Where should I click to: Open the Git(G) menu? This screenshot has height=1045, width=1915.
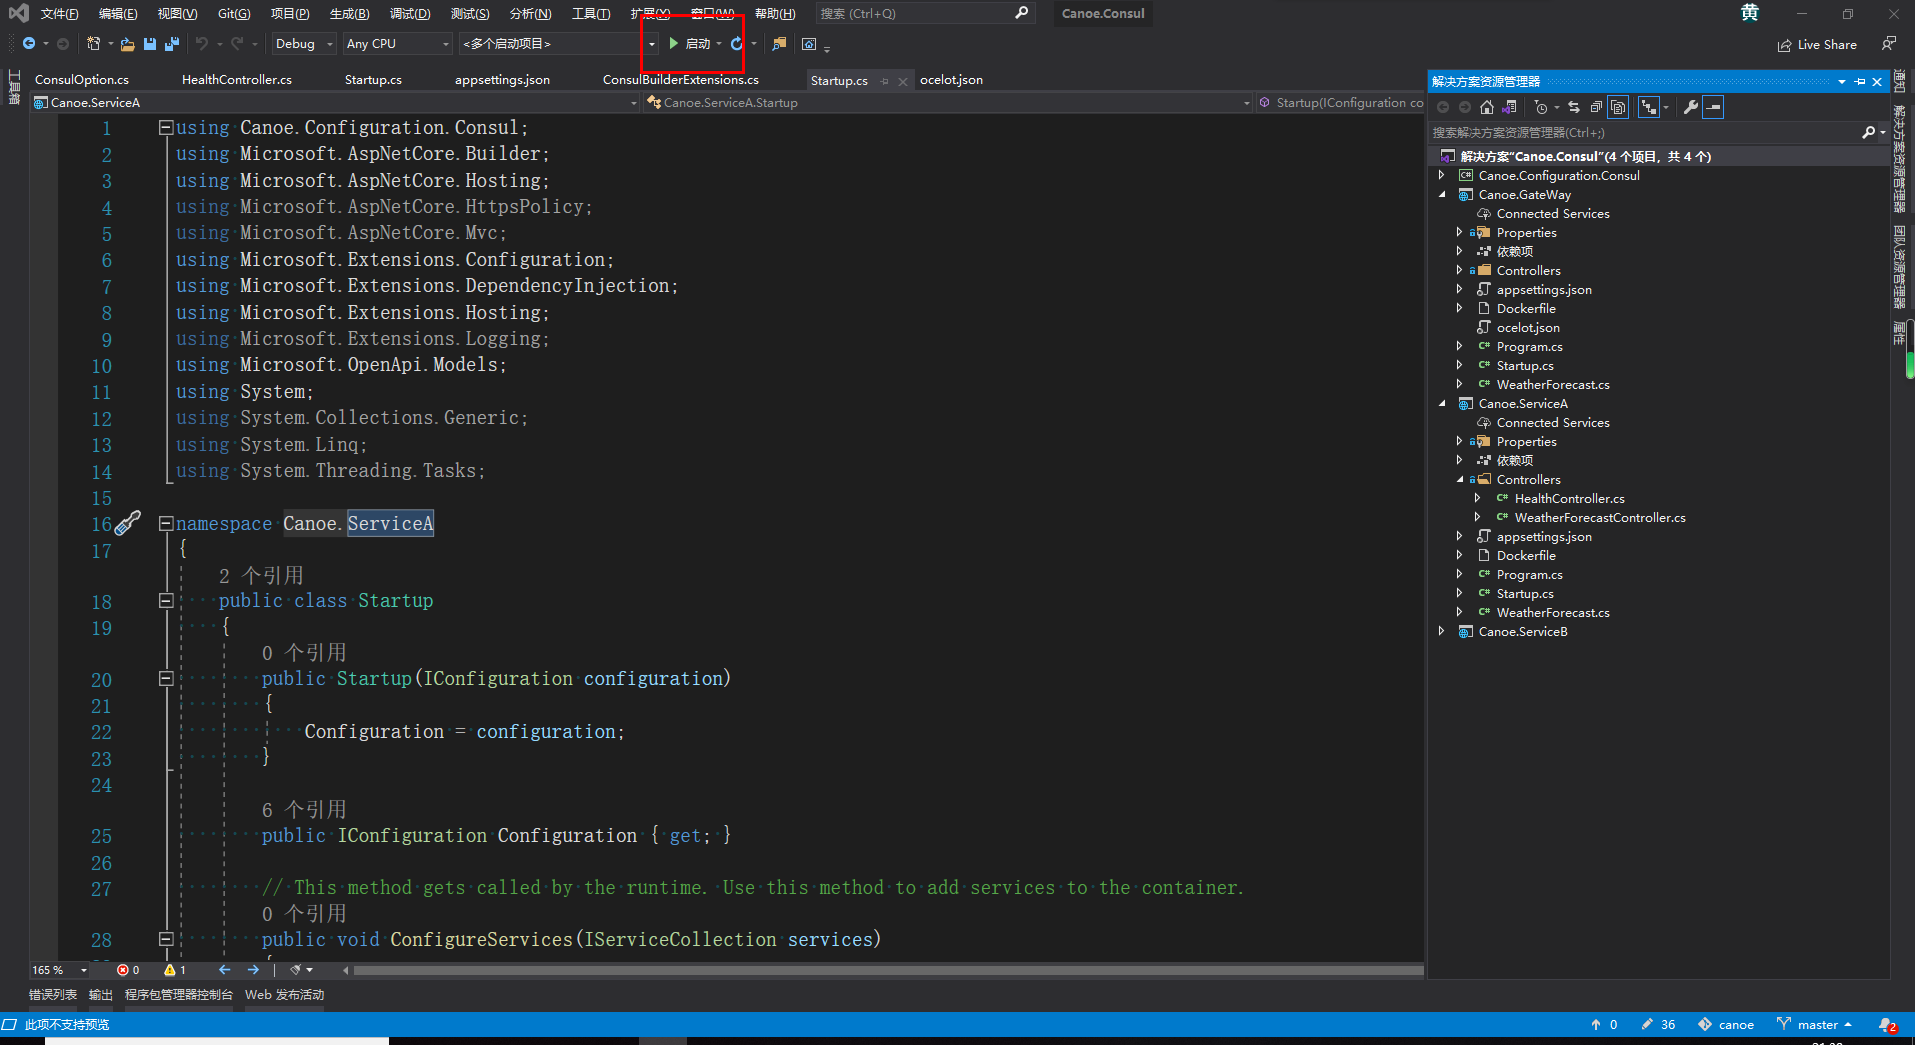click(234, 14)
